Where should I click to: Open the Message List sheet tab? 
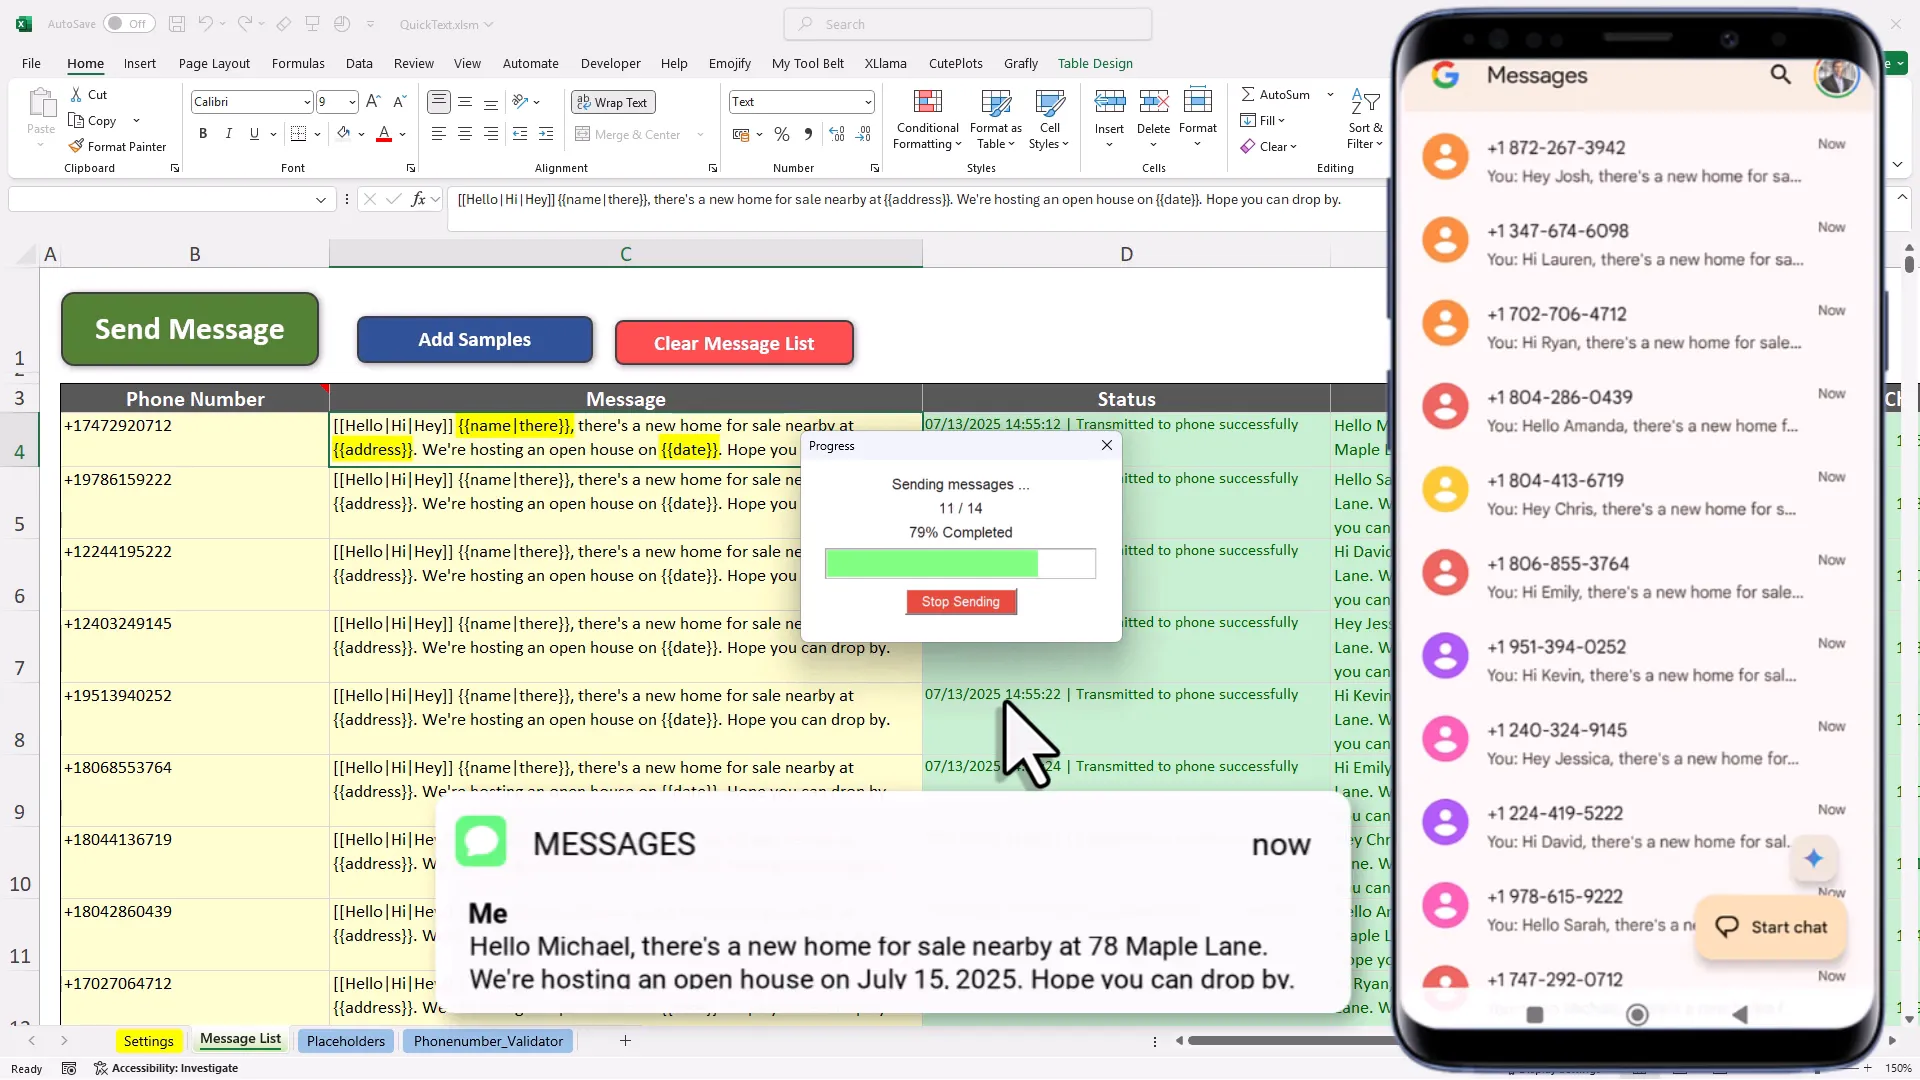[x=239, y=1040]
